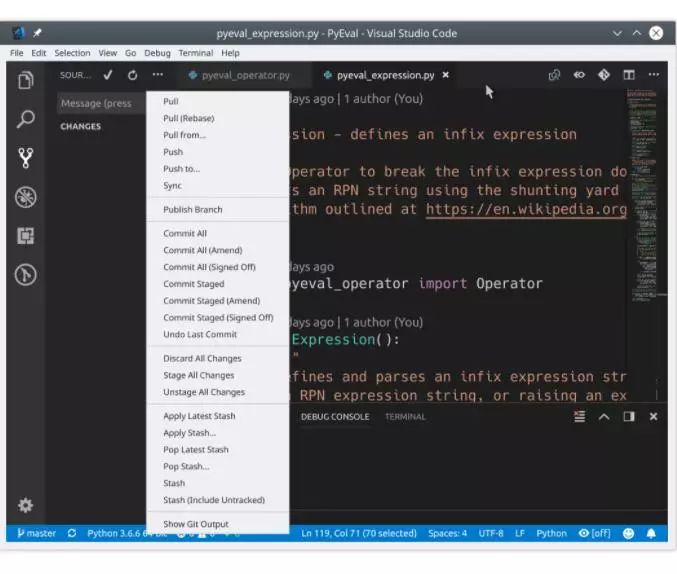Open editor more actions ellipsis
This screenshot has height=574, width=677.
(x=654, y=75)
